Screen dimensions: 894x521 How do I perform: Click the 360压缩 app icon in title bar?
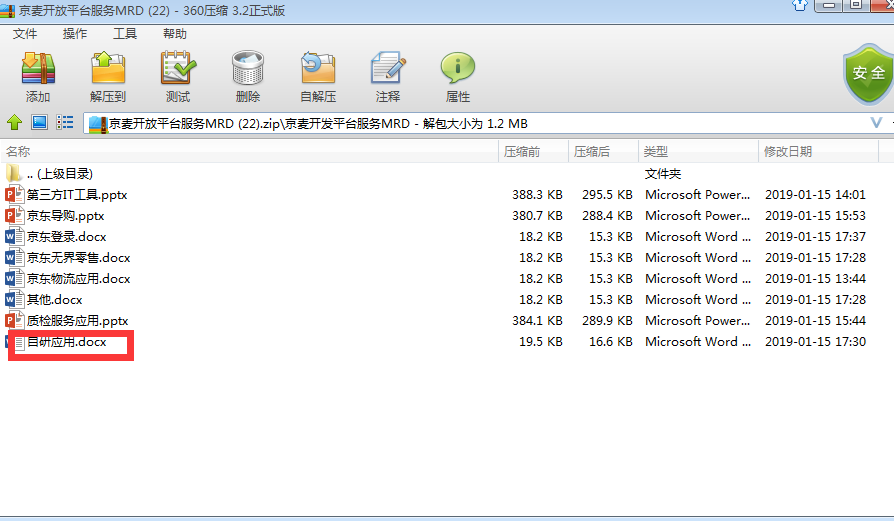click(7, 10)
